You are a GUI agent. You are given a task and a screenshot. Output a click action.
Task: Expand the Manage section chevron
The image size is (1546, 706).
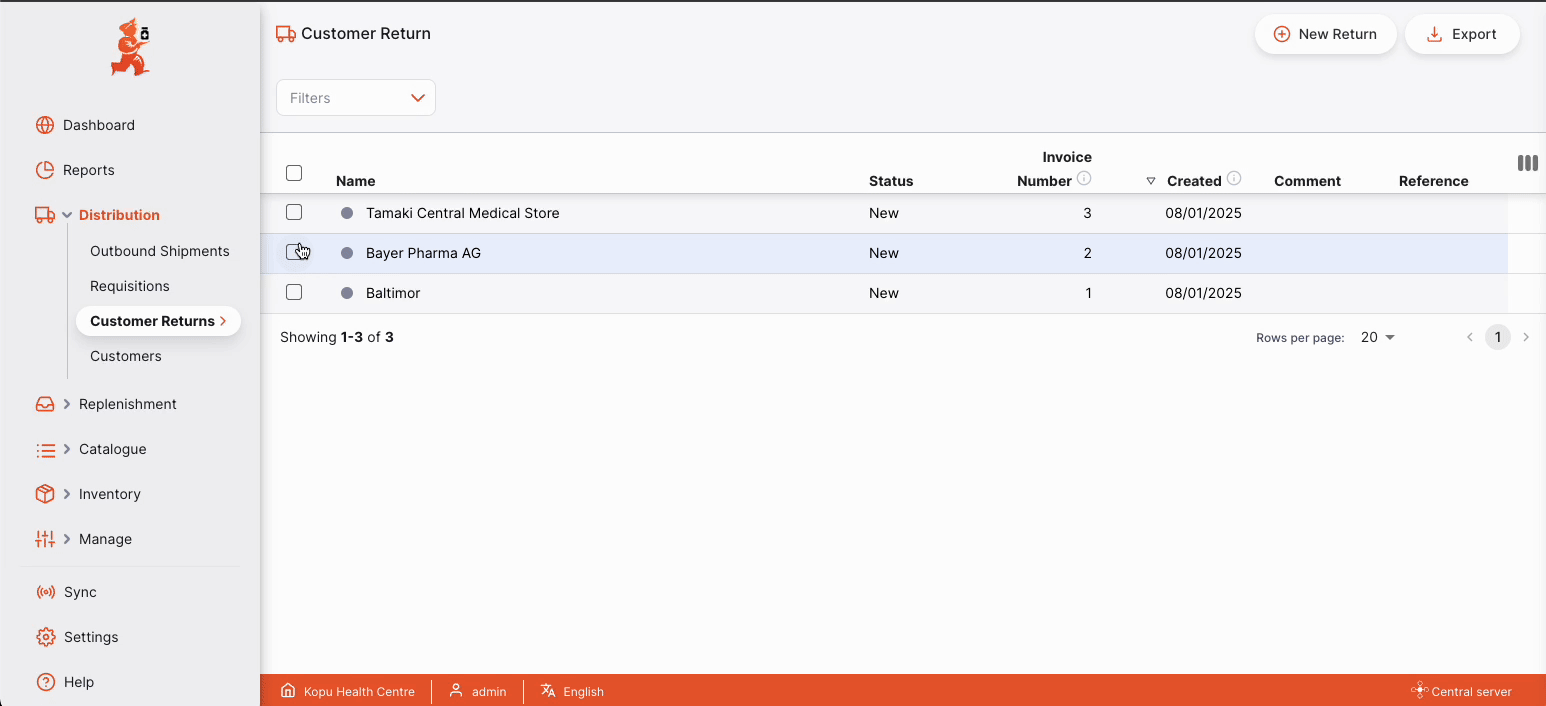[x=67, y=539]
